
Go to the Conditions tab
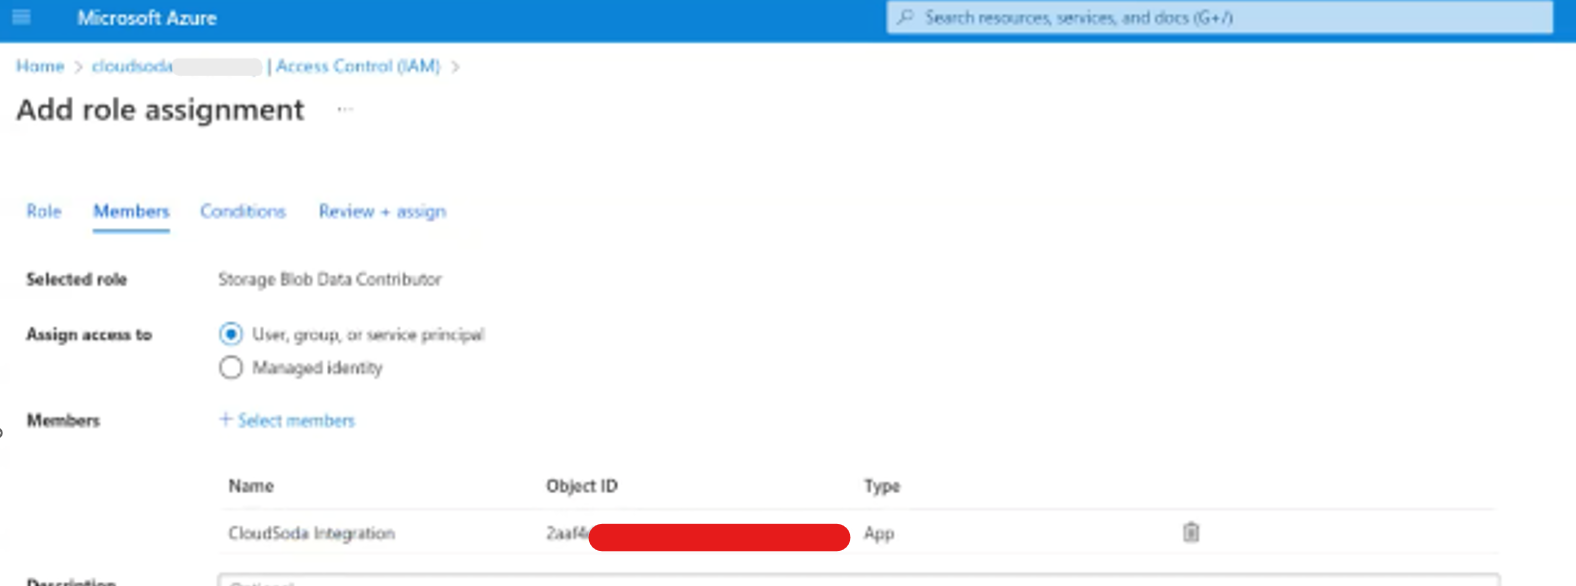click(243, 211)
